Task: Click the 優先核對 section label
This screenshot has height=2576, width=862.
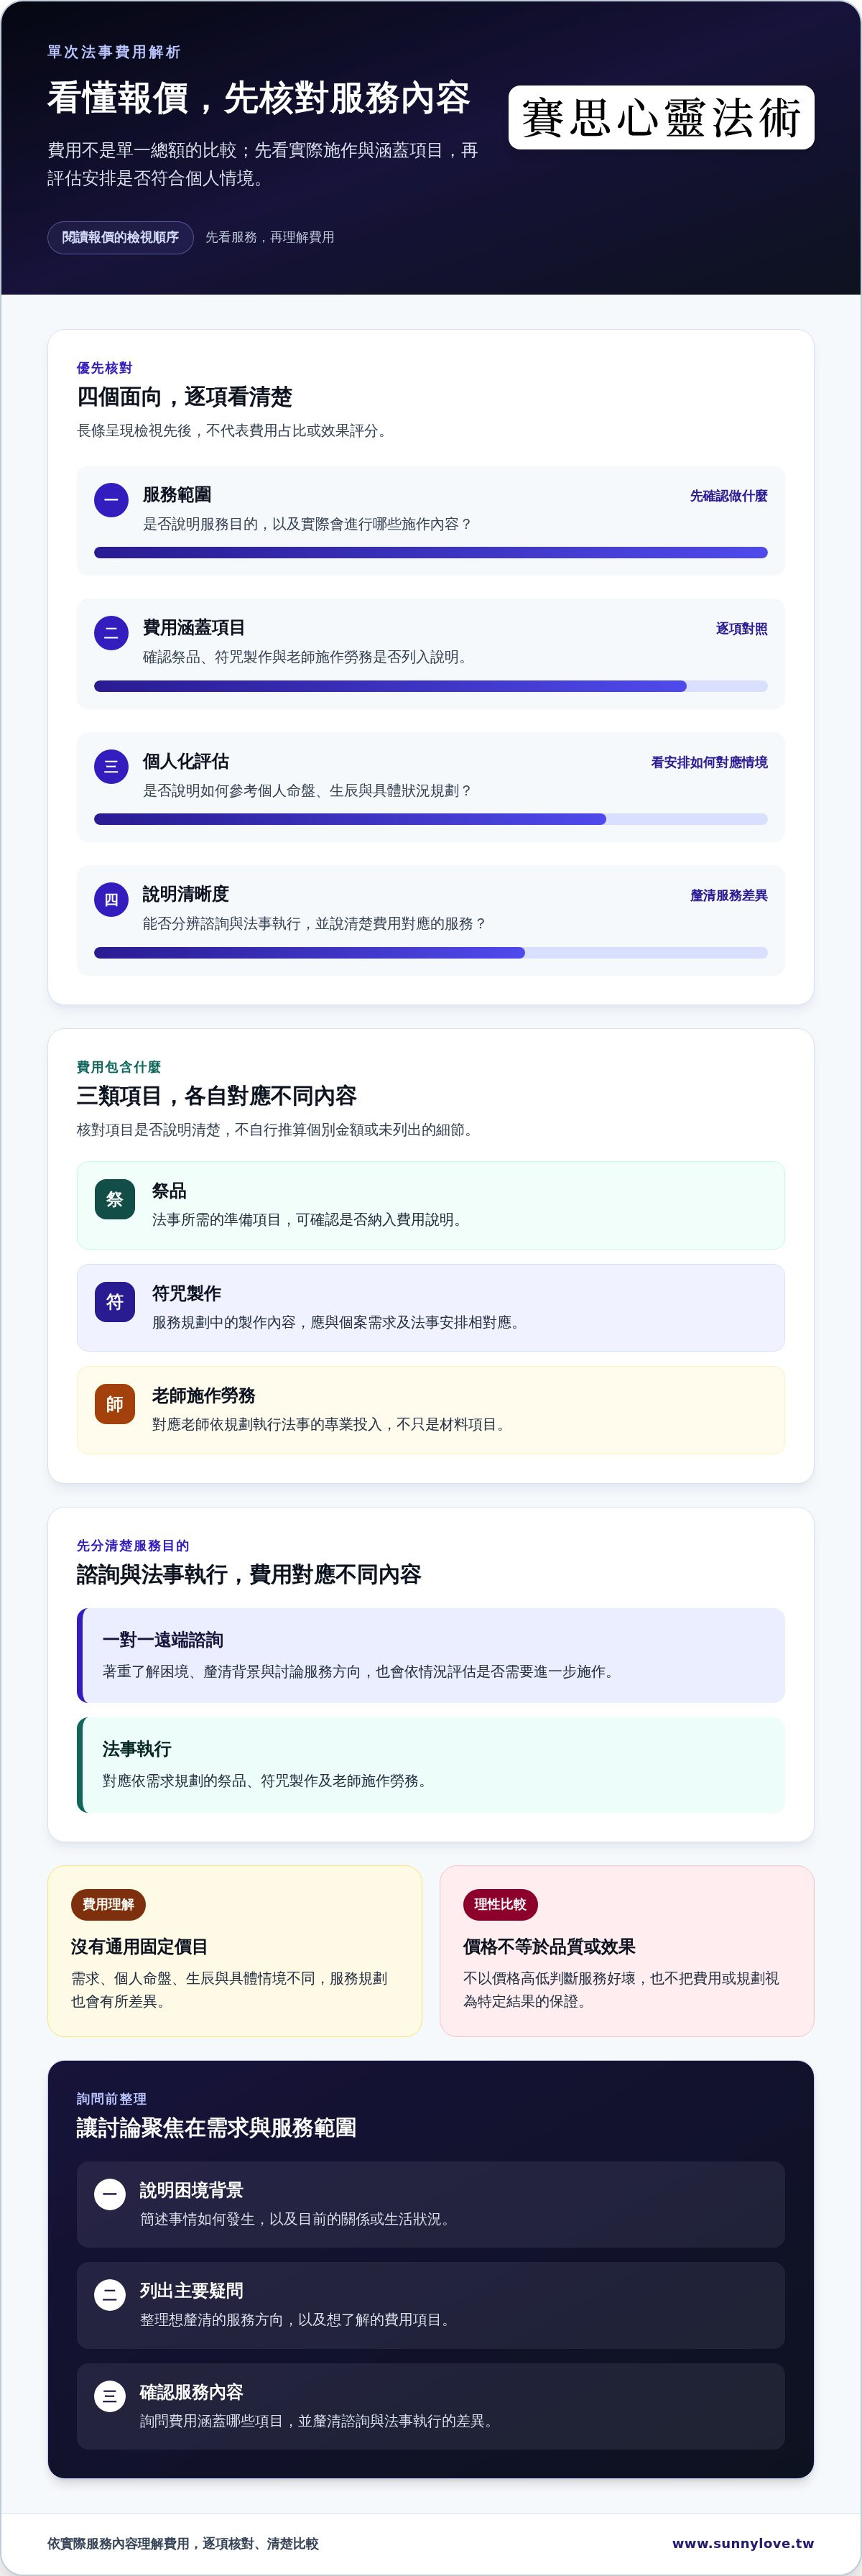Action: [x=105, y=368]
